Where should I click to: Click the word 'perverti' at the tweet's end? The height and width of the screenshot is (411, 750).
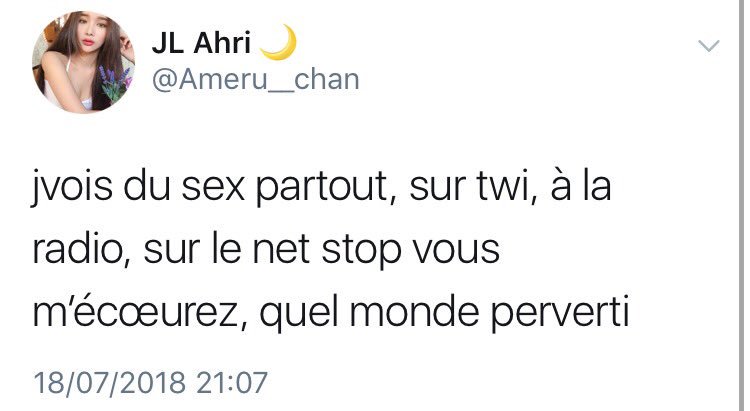click(560, 313)
